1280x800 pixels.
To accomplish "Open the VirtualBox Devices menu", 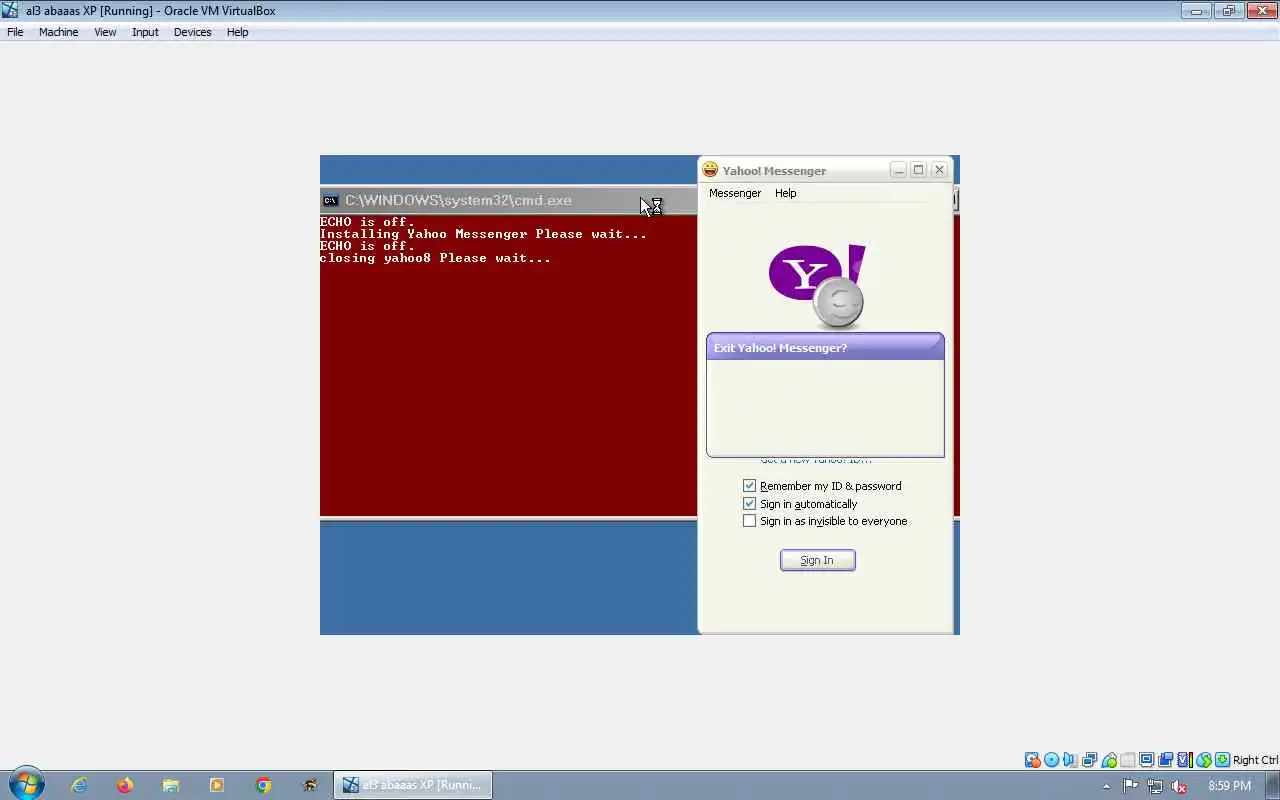I will (x=192, y=32).
